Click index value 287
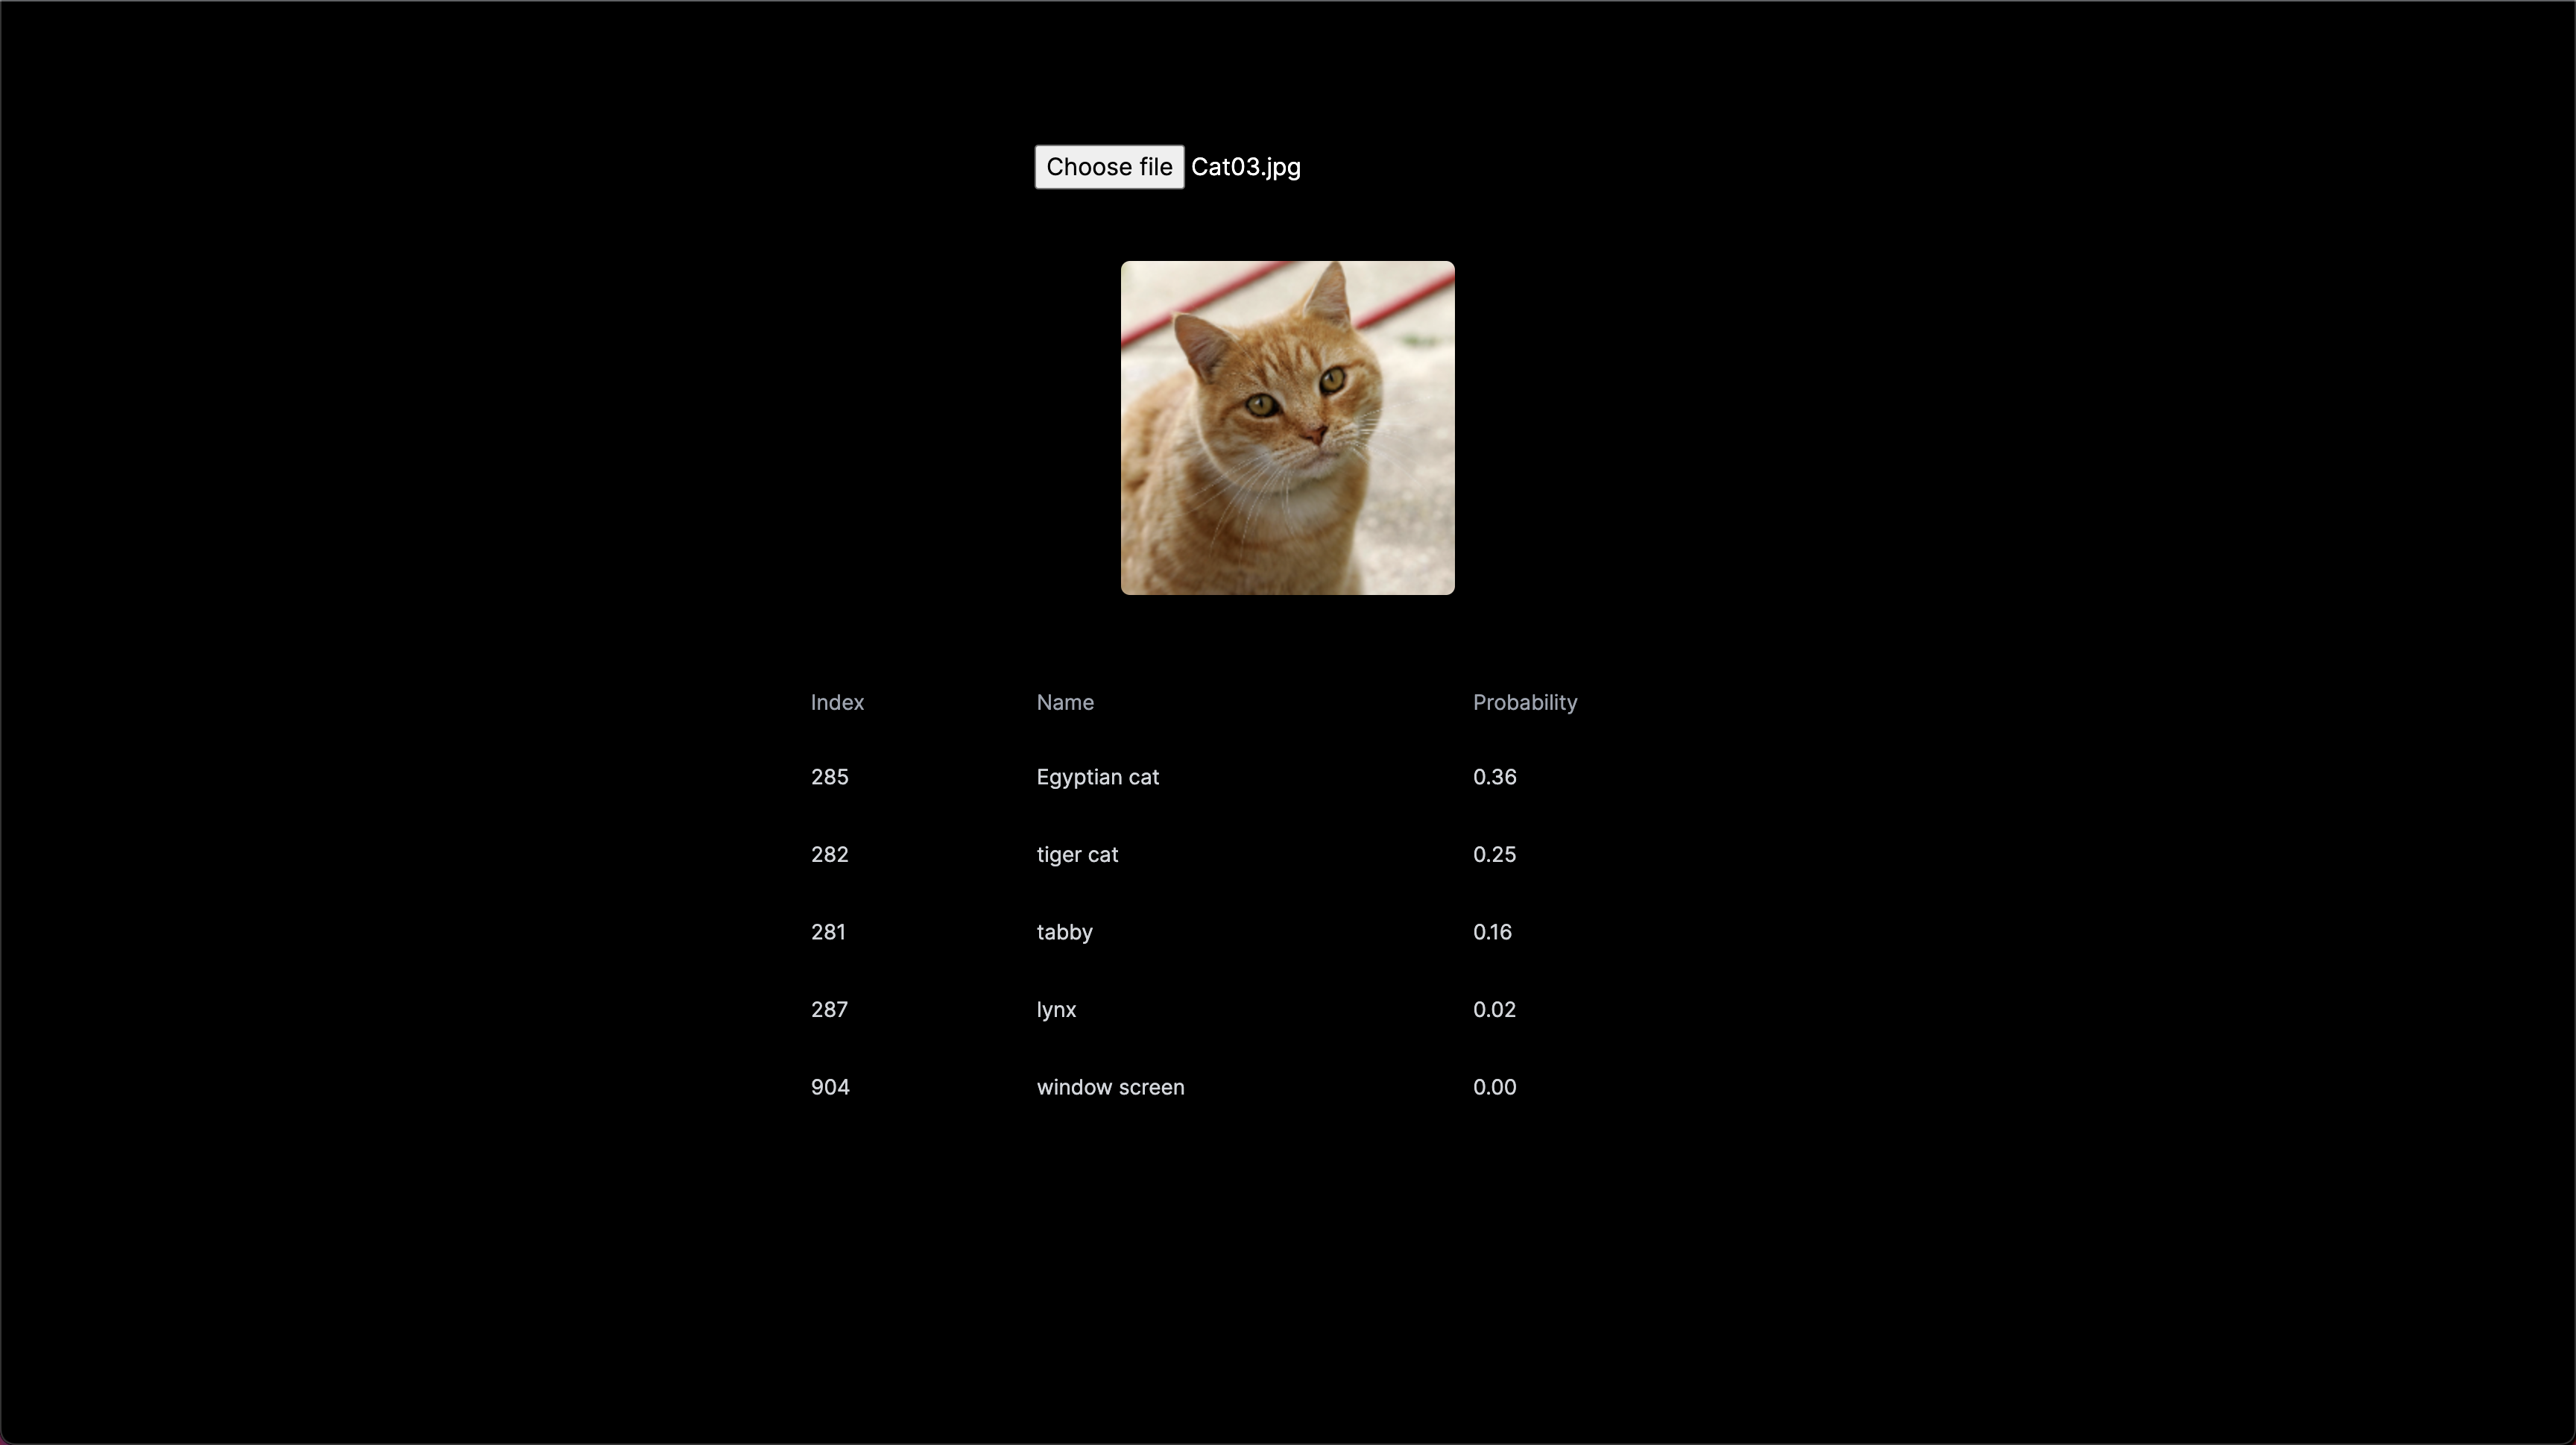The image size is (2576, 1445). pyautogui.click(x=829, y=1010)
